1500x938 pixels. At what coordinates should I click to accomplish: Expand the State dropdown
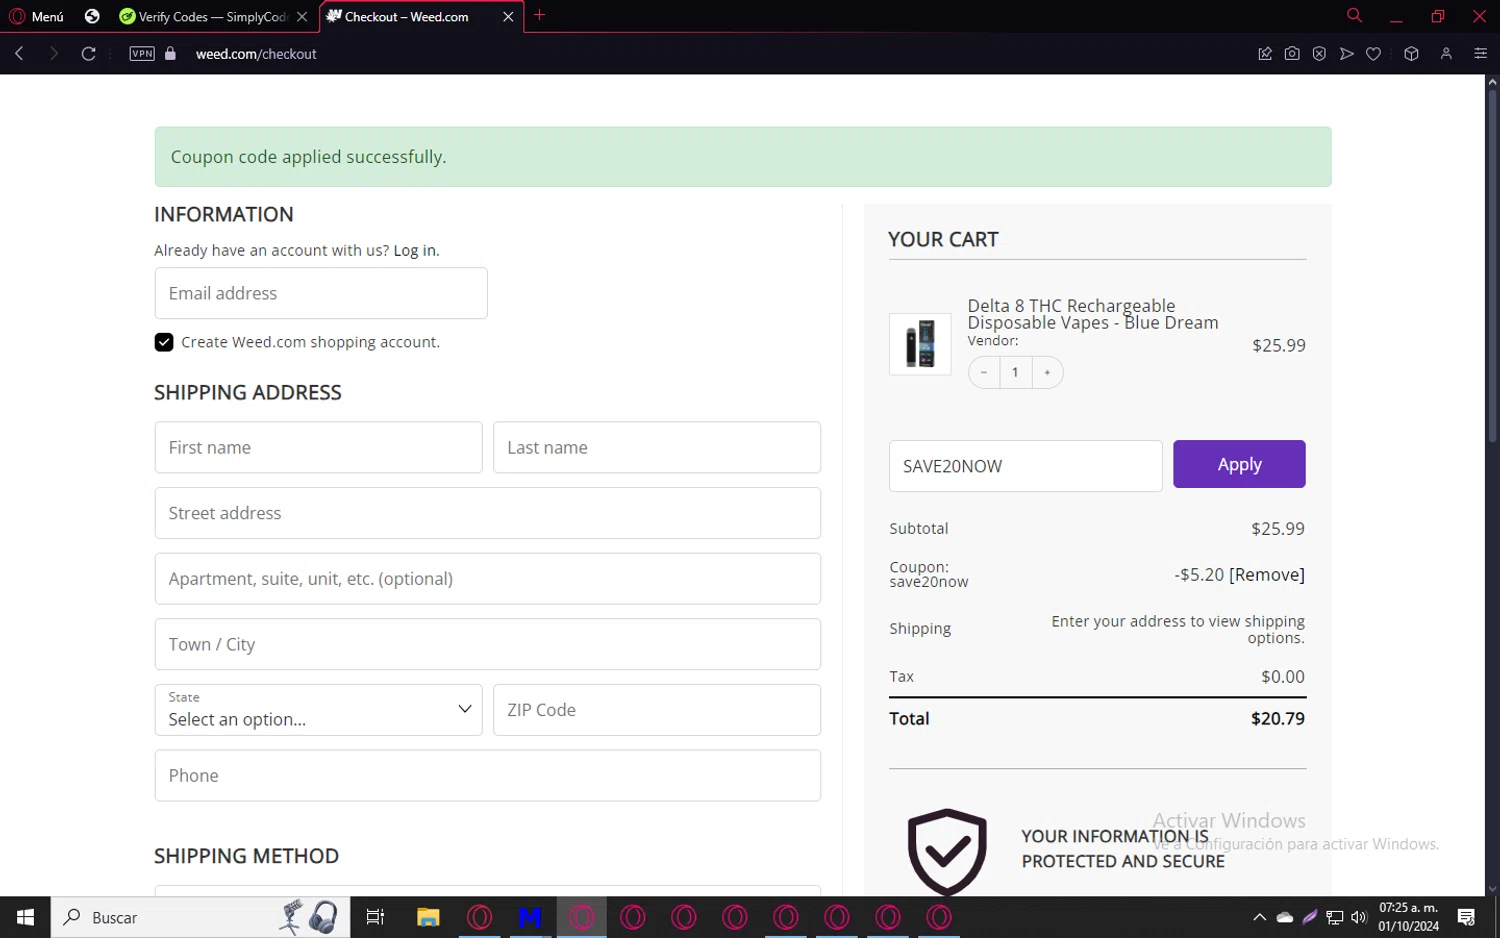pos(318,710)
